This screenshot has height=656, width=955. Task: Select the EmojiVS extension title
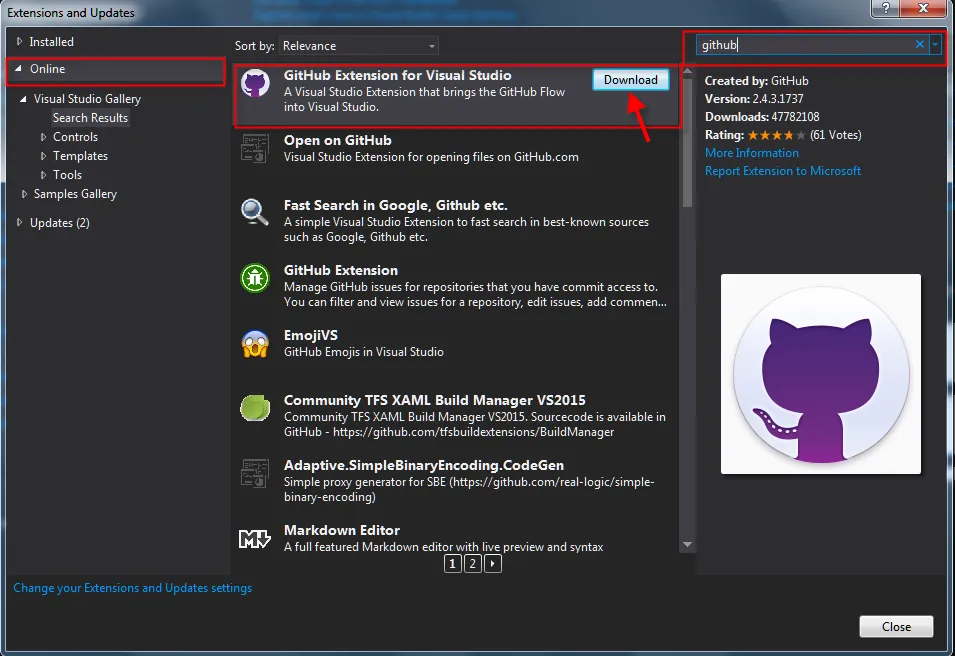coord(311,335)
